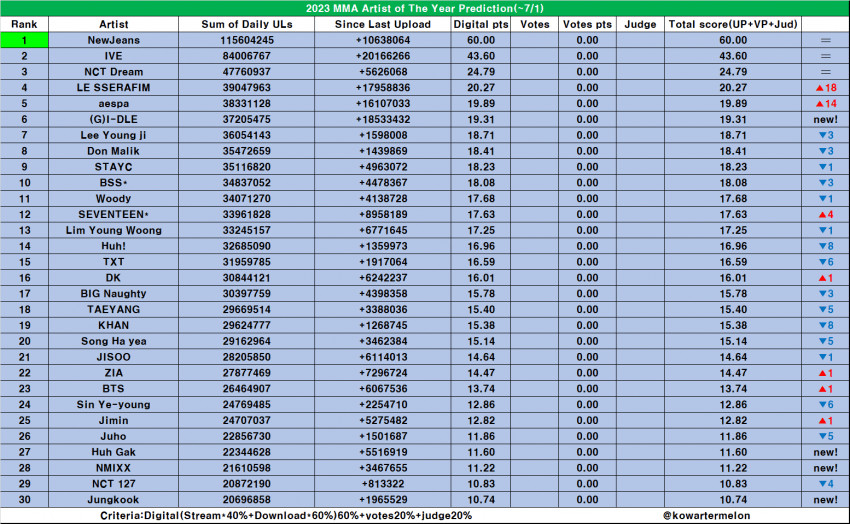Click the equals sign in NewJeans row

[x=825, y=40]
